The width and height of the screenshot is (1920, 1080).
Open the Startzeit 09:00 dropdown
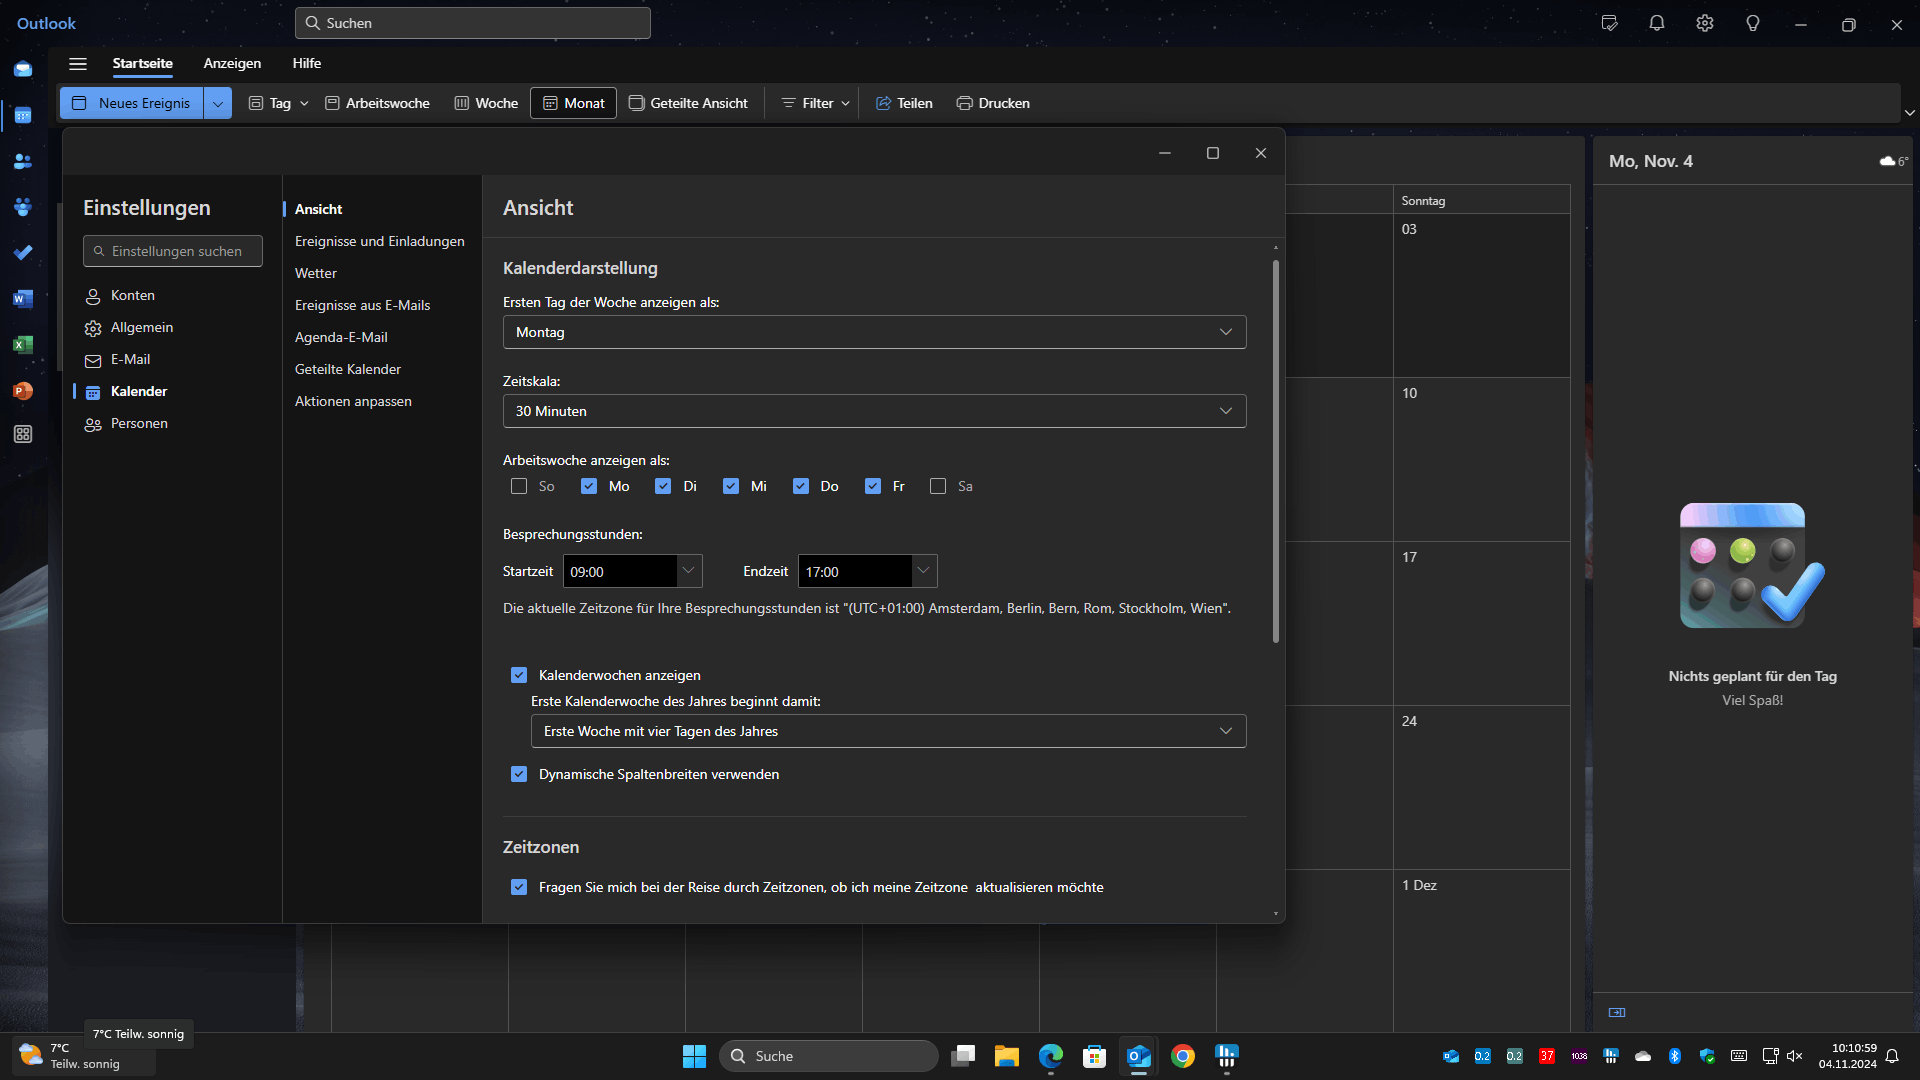point(689,572)
